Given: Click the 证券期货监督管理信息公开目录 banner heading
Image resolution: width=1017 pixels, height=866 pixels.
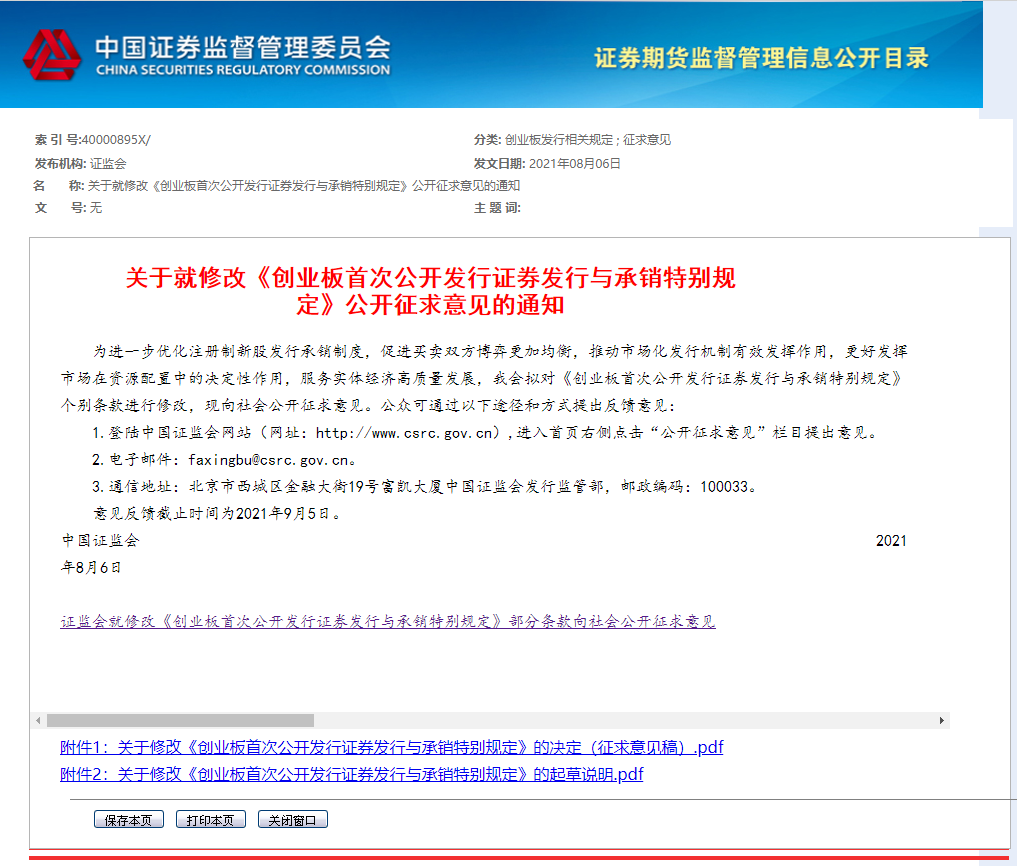Looking at the screenshot, I should (761, 58).
